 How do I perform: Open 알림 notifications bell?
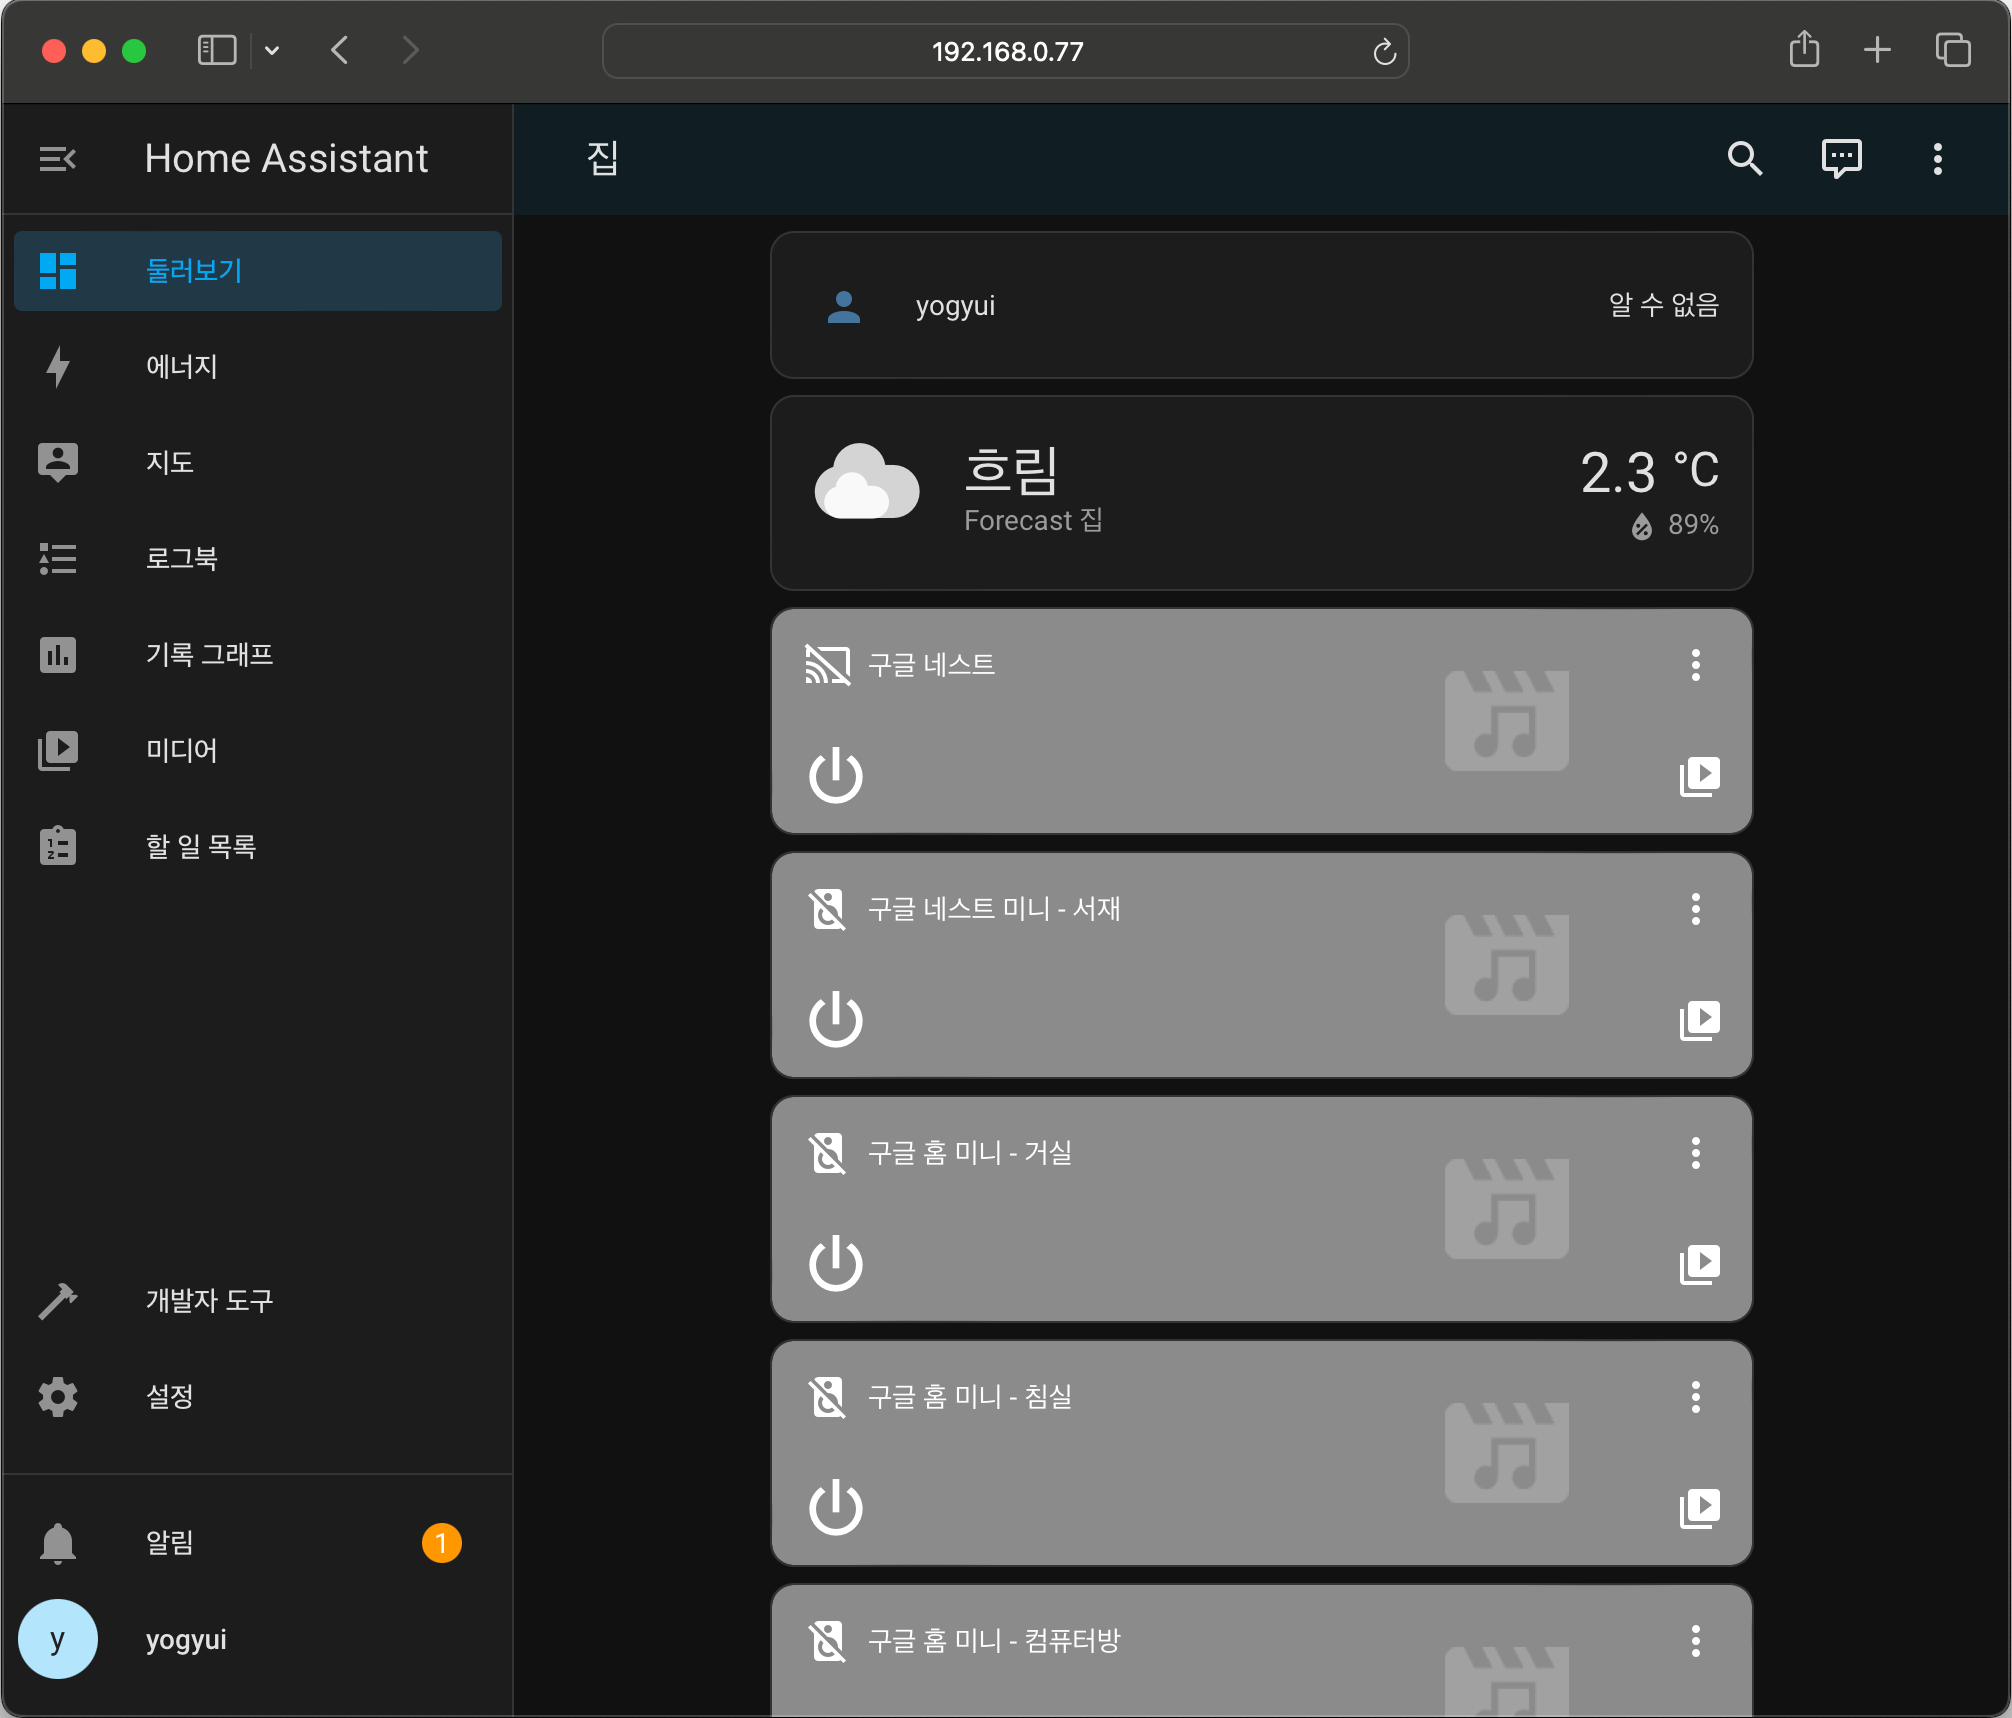[58, 1542]
